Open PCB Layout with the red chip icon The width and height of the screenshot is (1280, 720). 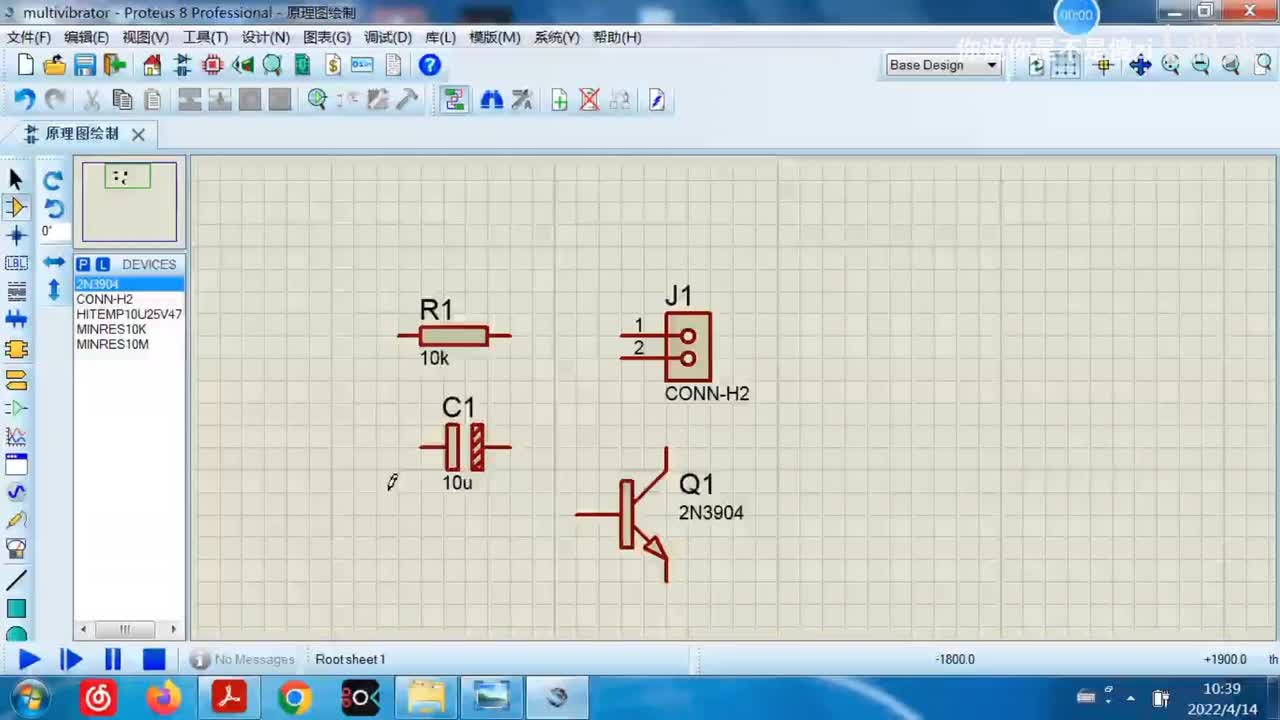tap(212, 65)
